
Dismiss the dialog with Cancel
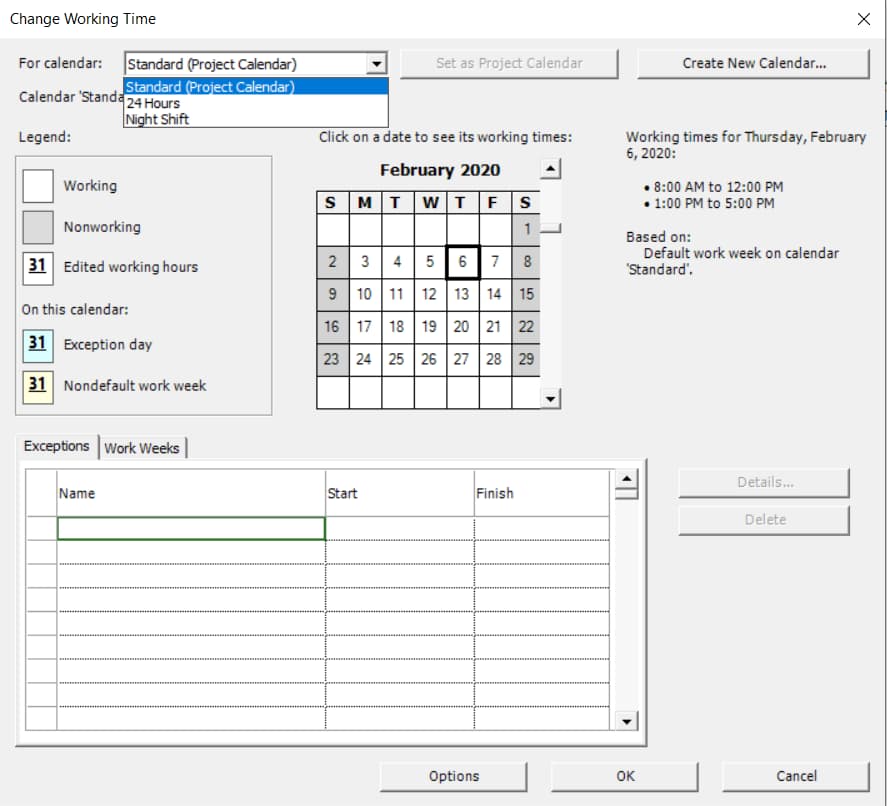point(796,776)
